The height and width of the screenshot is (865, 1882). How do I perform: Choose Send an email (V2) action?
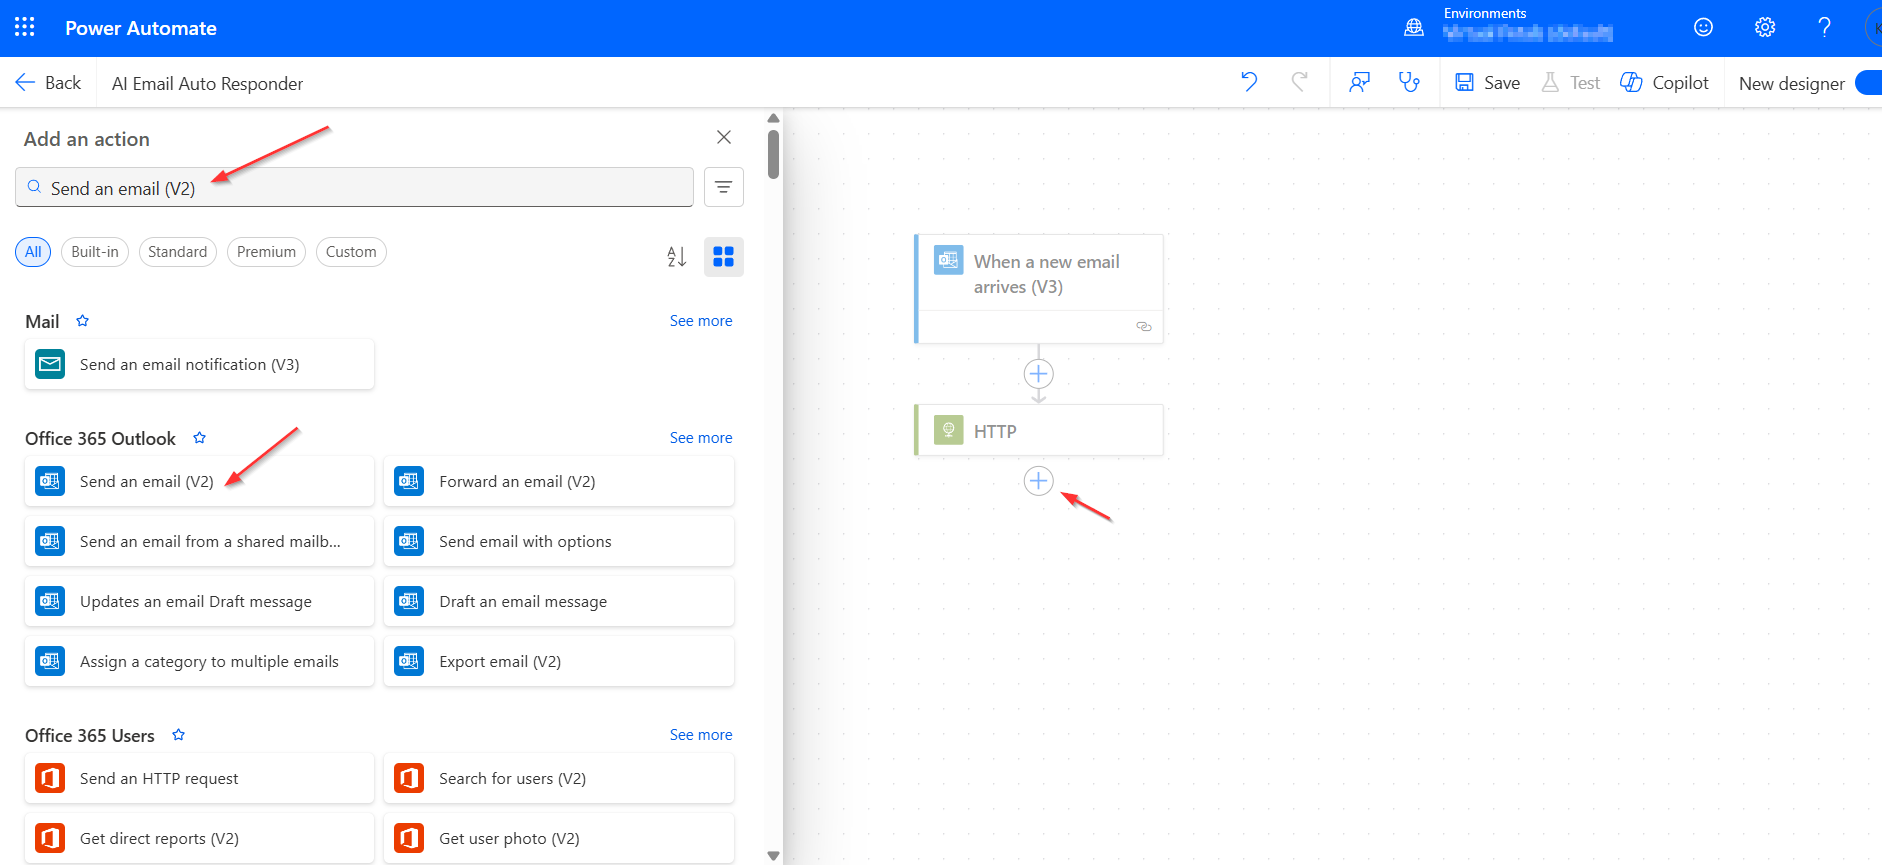pos(199,481)
